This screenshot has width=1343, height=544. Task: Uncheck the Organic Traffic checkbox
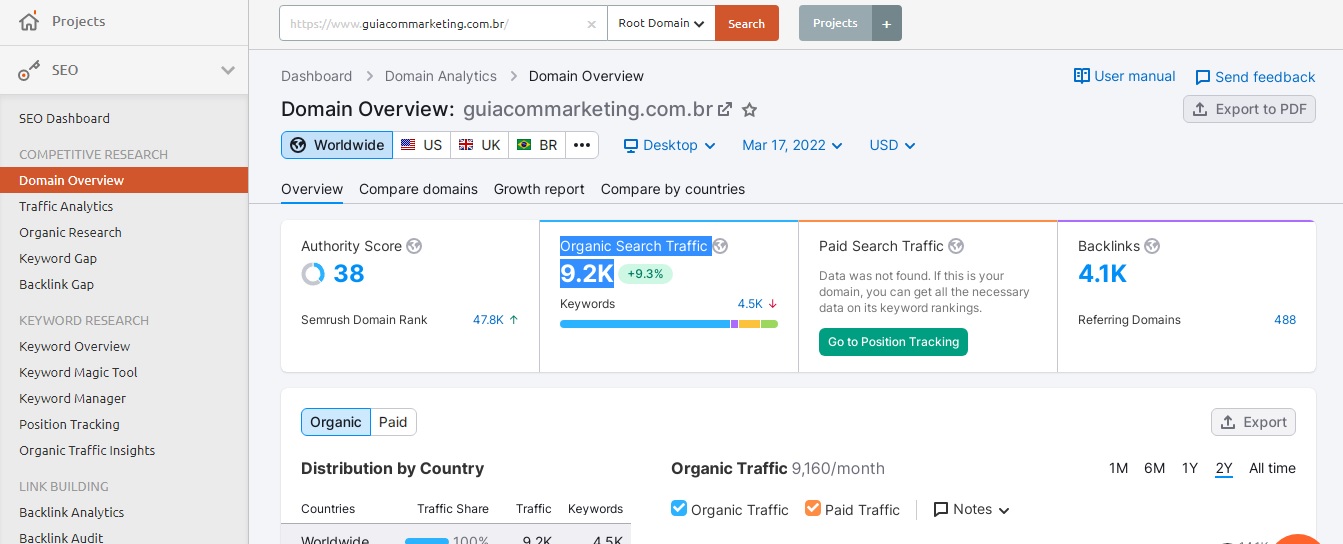[679, 508]
